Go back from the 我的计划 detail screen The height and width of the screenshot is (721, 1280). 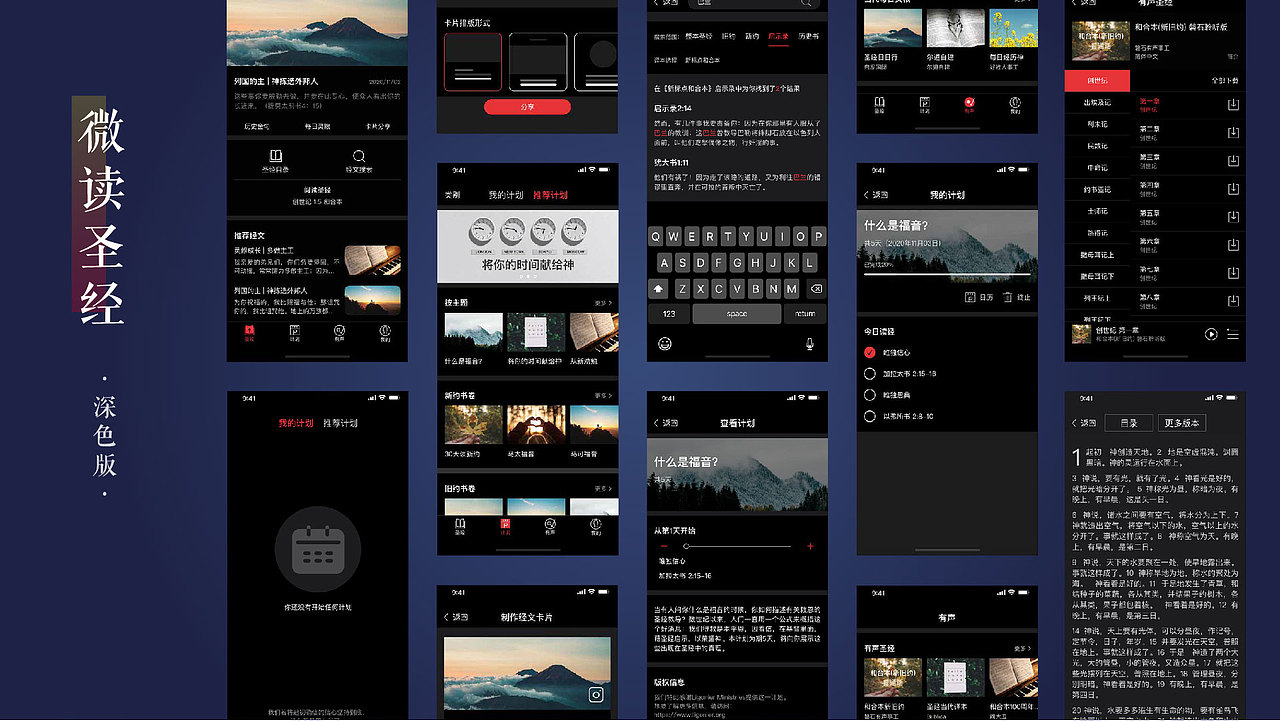pyautogui.click(x=876, y=194)
